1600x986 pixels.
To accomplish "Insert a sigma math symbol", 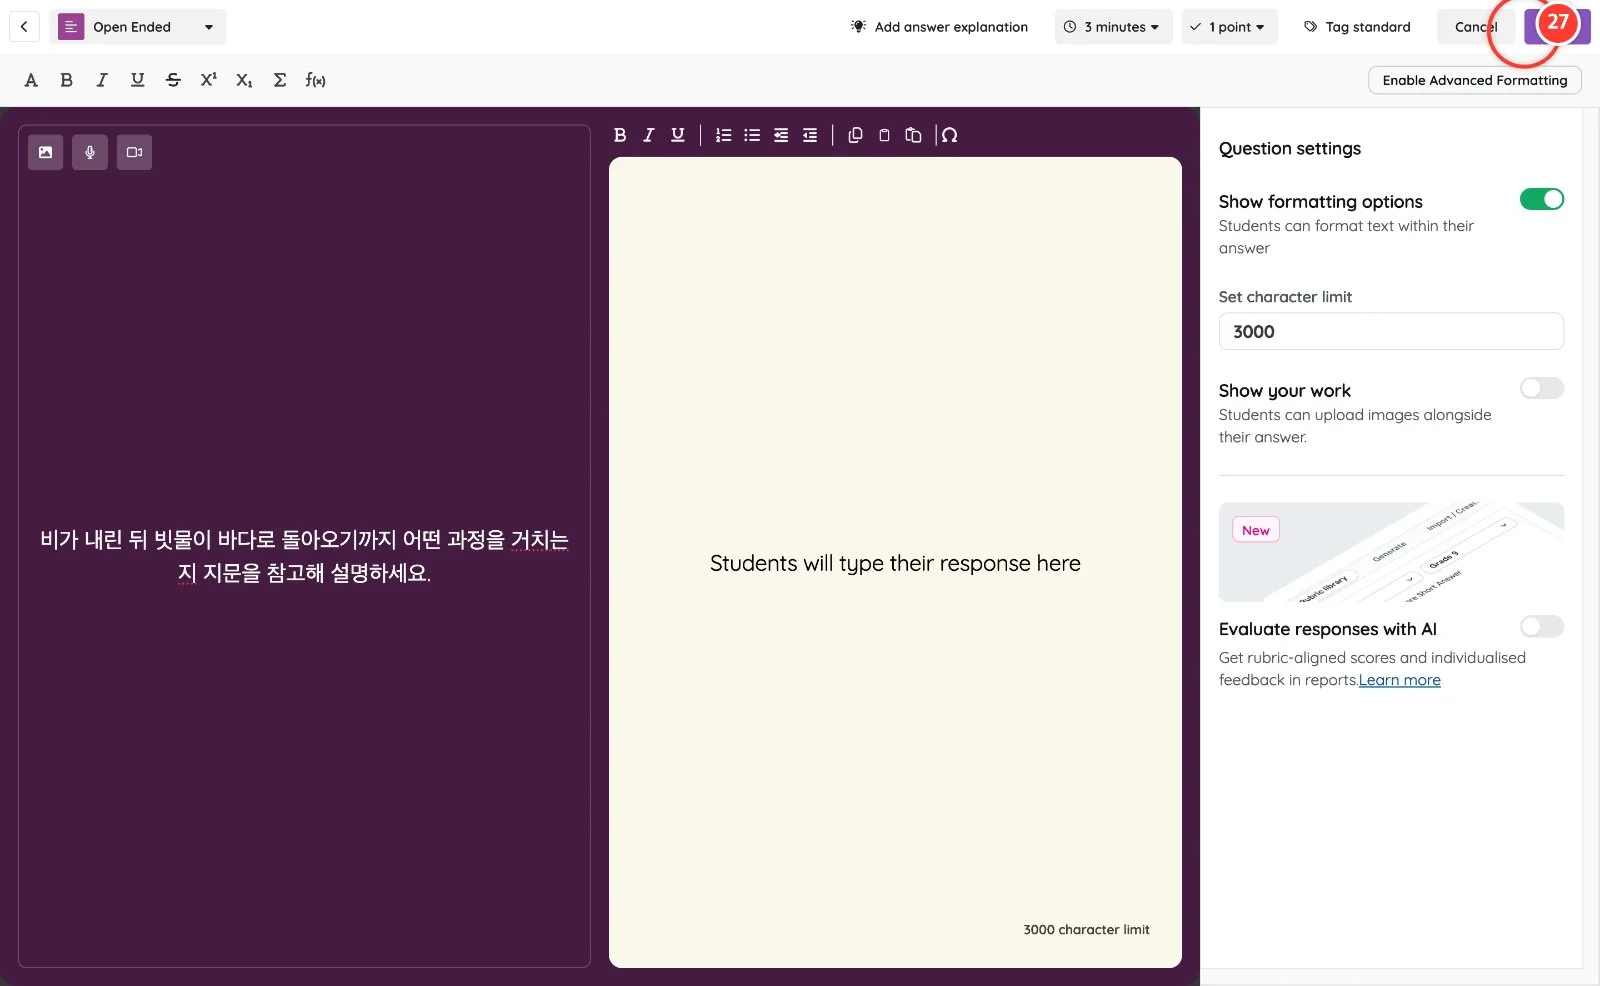I will [x=280, y=80].
